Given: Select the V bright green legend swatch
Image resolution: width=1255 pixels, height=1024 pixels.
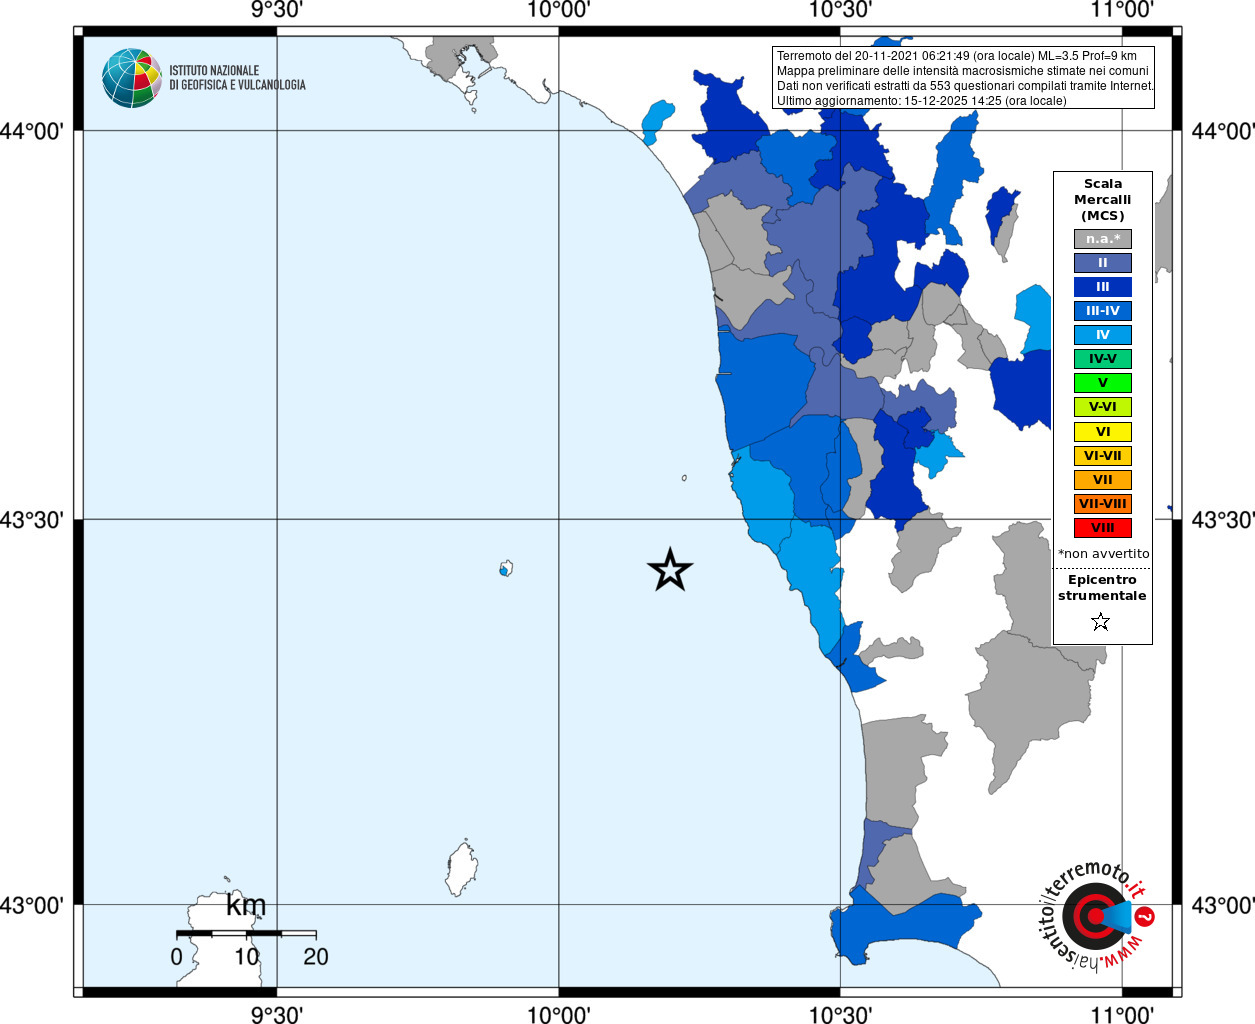Looking at the screenshot, I should pos(1103,383).
